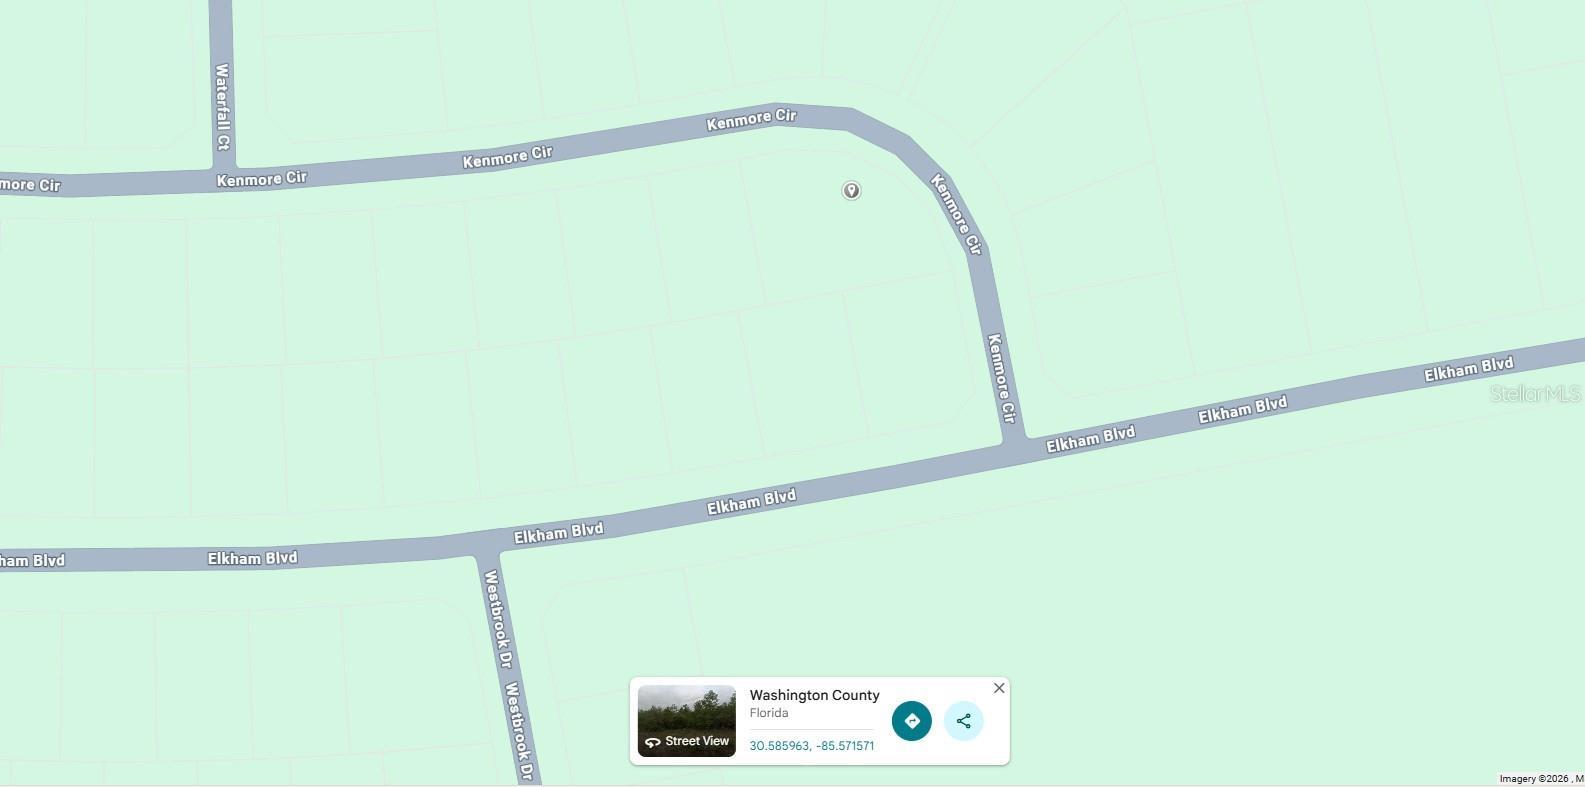The image size is (1585, 787).
Task: Click the share icon in info card
Action: click(963, 721)
